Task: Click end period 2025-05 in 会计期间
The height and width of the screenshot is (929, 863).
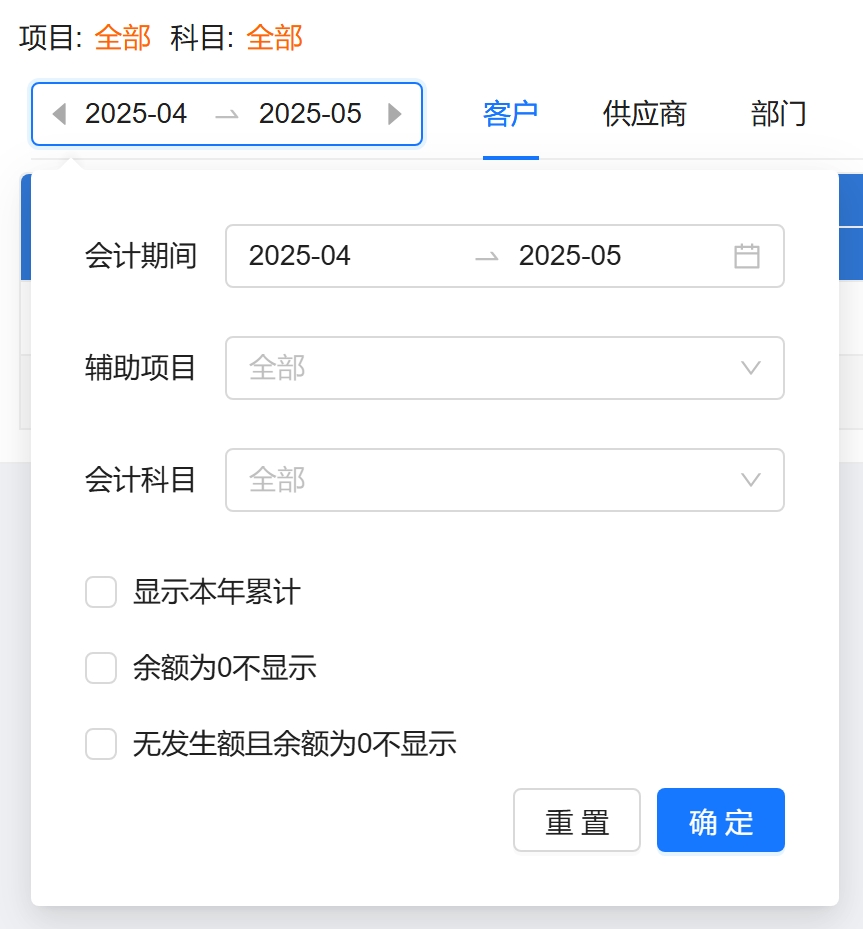Action: pyautogui.click(x=570, y=256)
